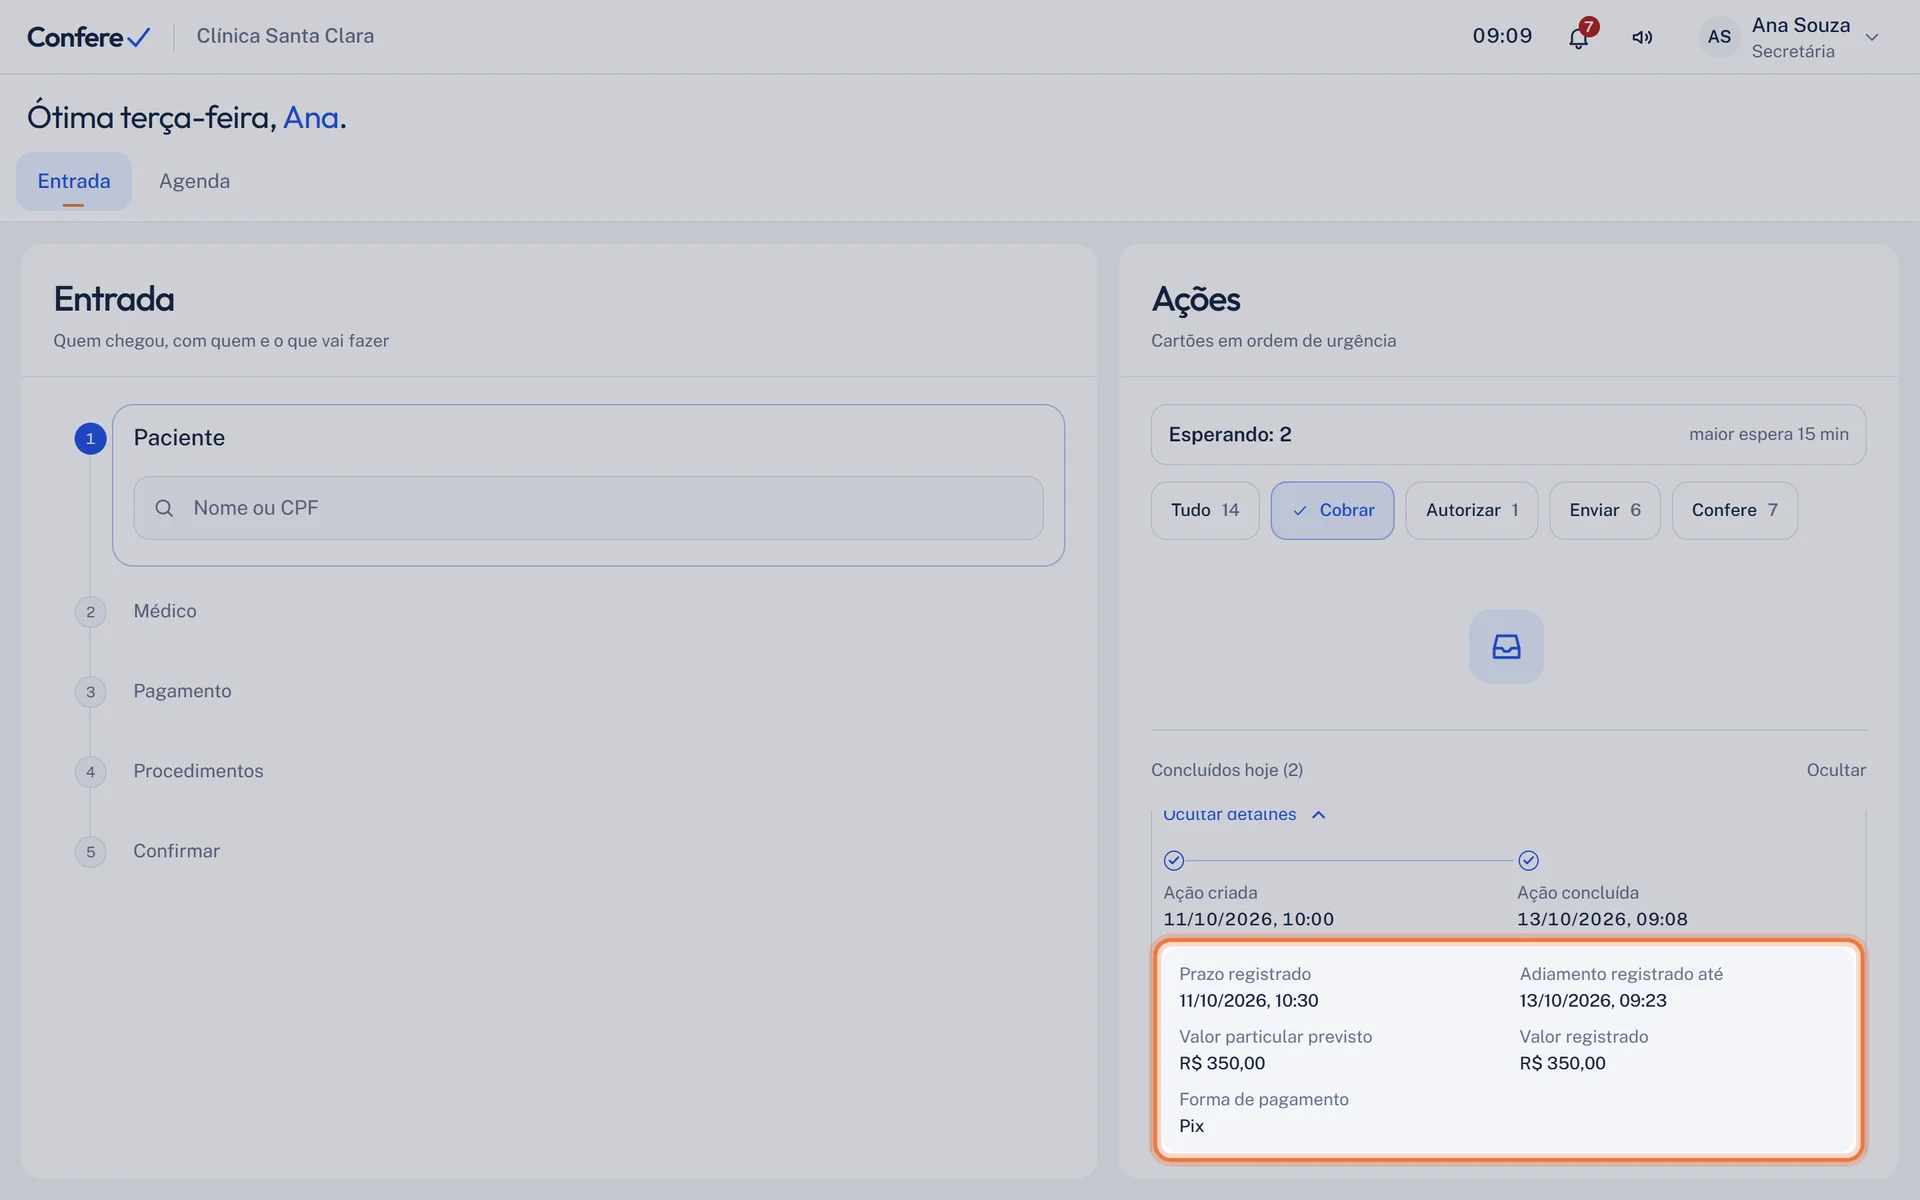The height and width of the screenshot is (1200, 1920).
Task: Click the Pix payment method value
Action: coord(1191,1126)
